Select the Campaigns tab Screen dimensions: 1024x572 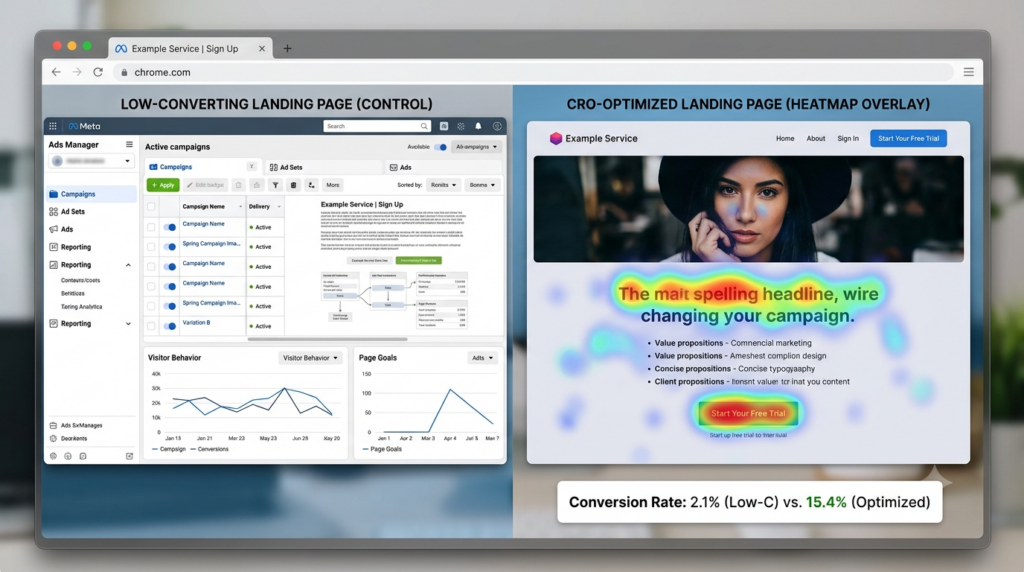(202, 167)
